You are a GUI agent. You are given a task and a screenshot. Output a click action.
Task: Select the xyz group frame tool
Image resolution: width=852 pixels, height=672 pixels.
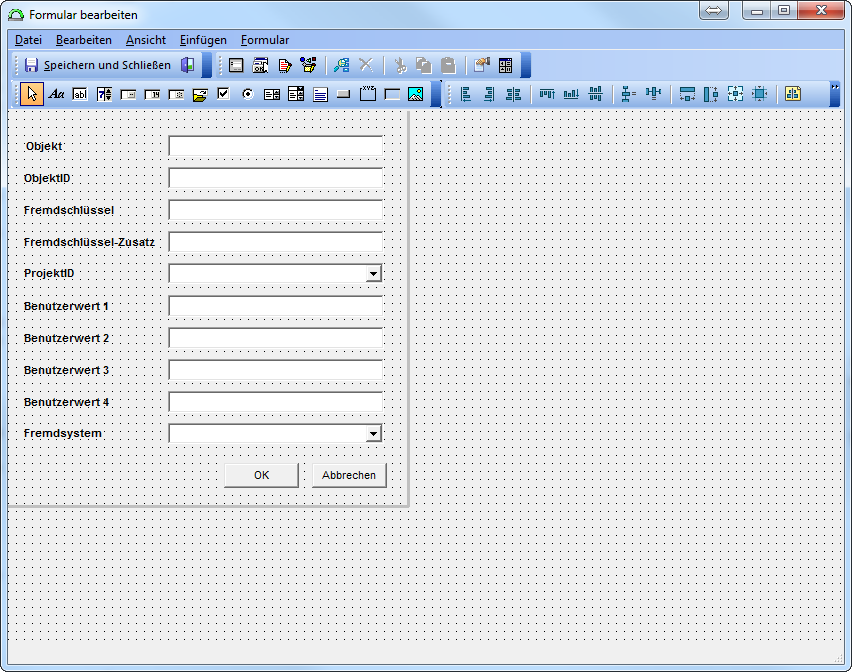pyautogui.click(x=368, y=94)
